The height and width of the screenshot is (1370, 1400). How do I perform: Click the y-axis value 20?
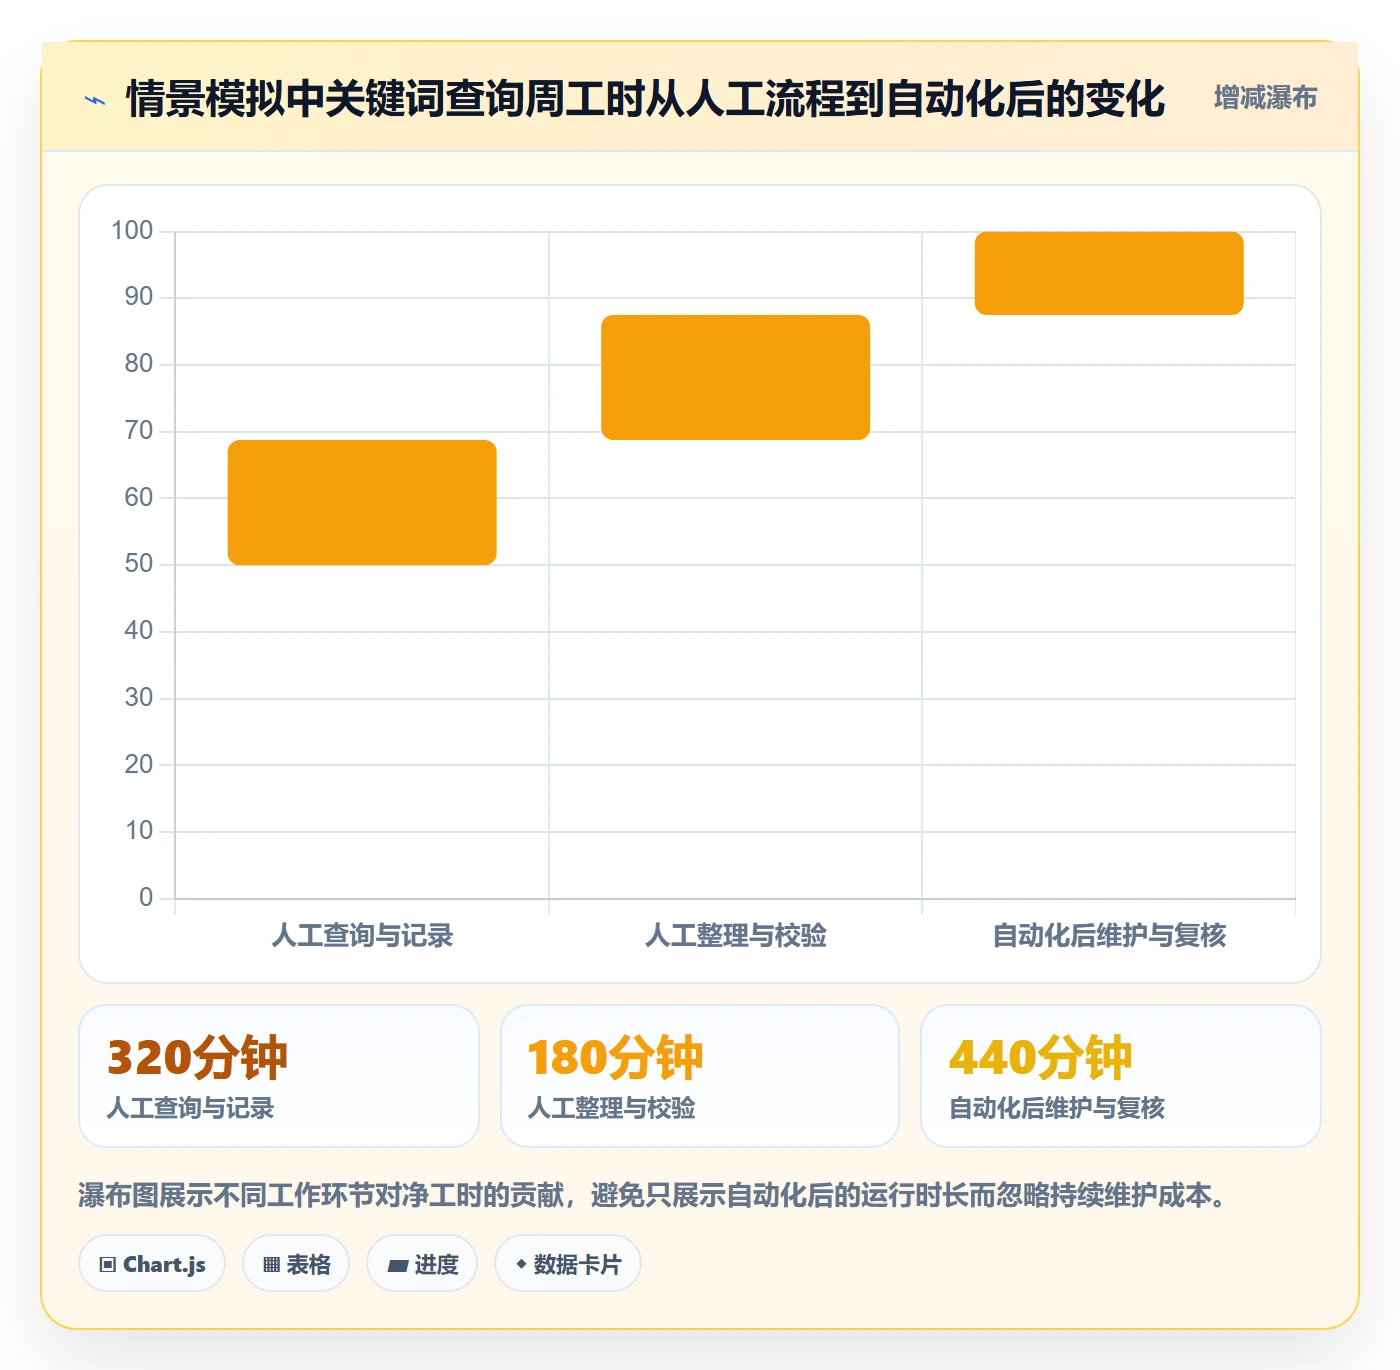139,764
